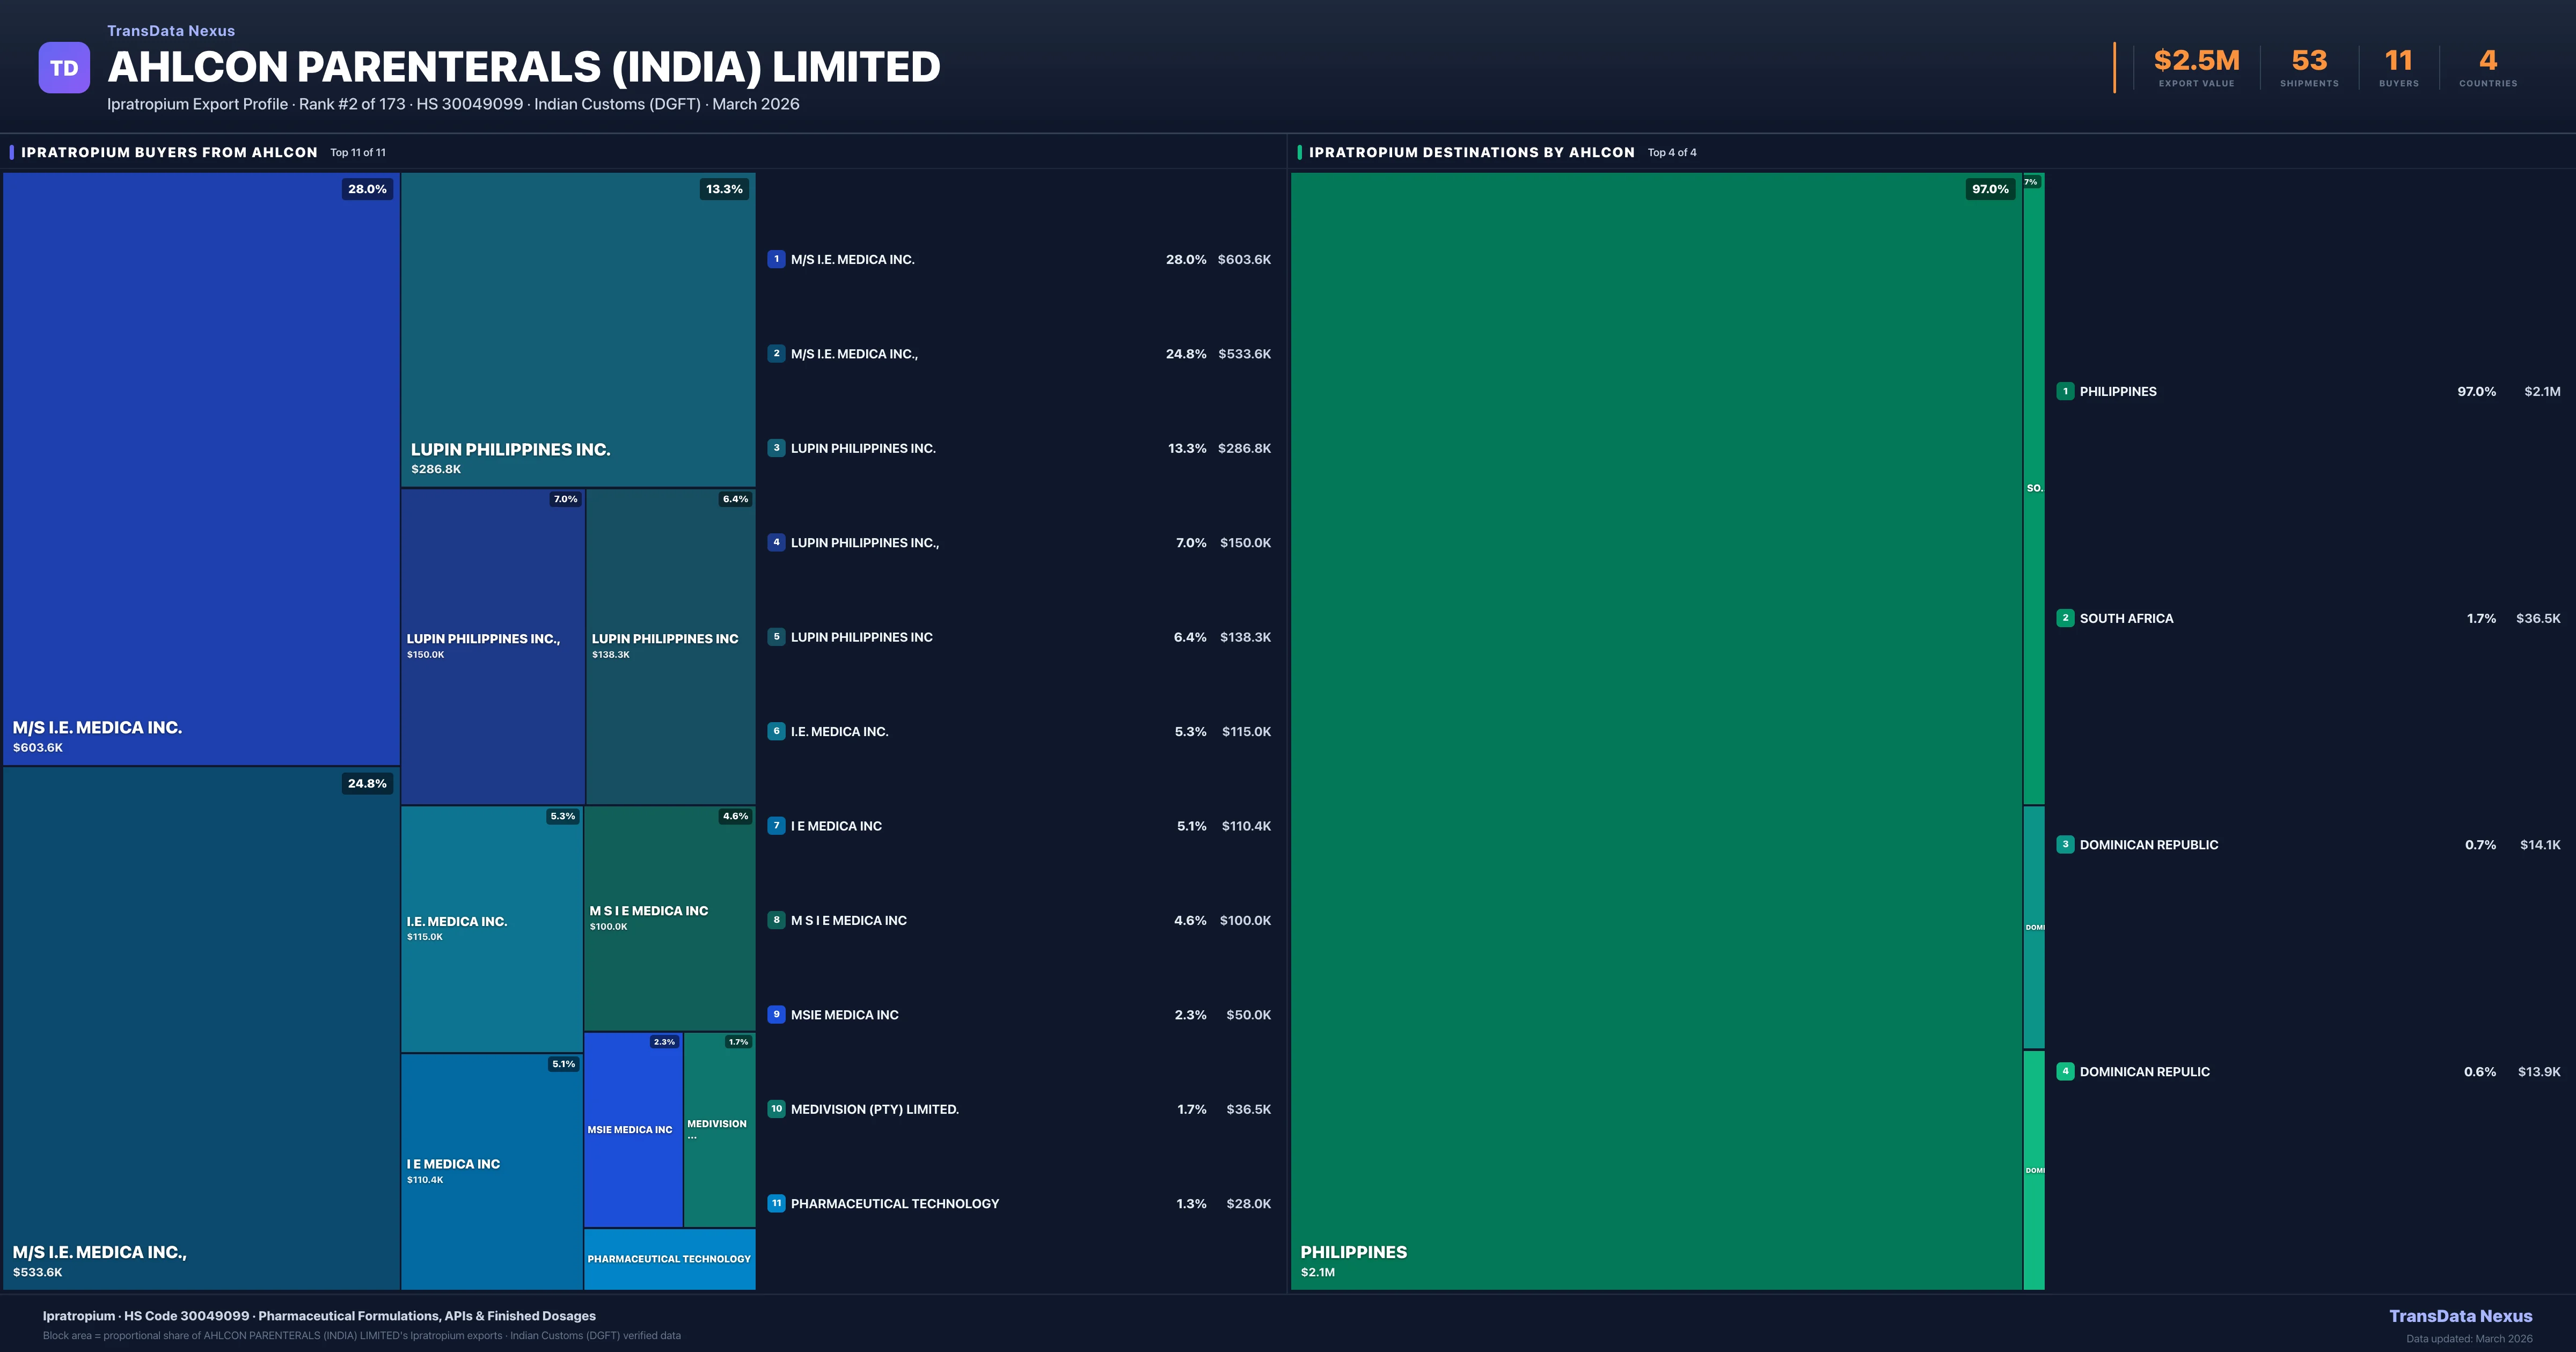Click rank badge 3 beside LUPIN PHILIPPINES INC.
2576x1352 pixels.
(776, 448)
